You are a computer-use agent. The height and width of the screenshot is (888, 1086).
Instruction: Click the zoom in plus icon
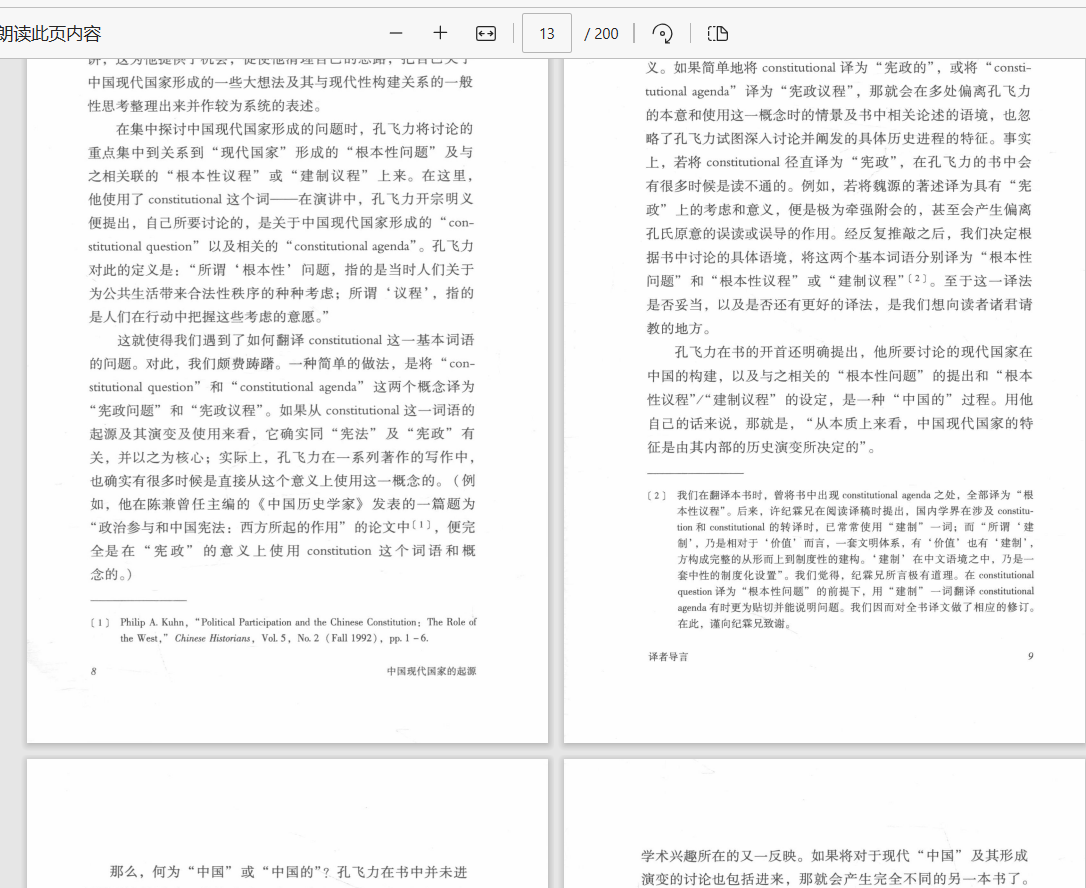(440, 33)
